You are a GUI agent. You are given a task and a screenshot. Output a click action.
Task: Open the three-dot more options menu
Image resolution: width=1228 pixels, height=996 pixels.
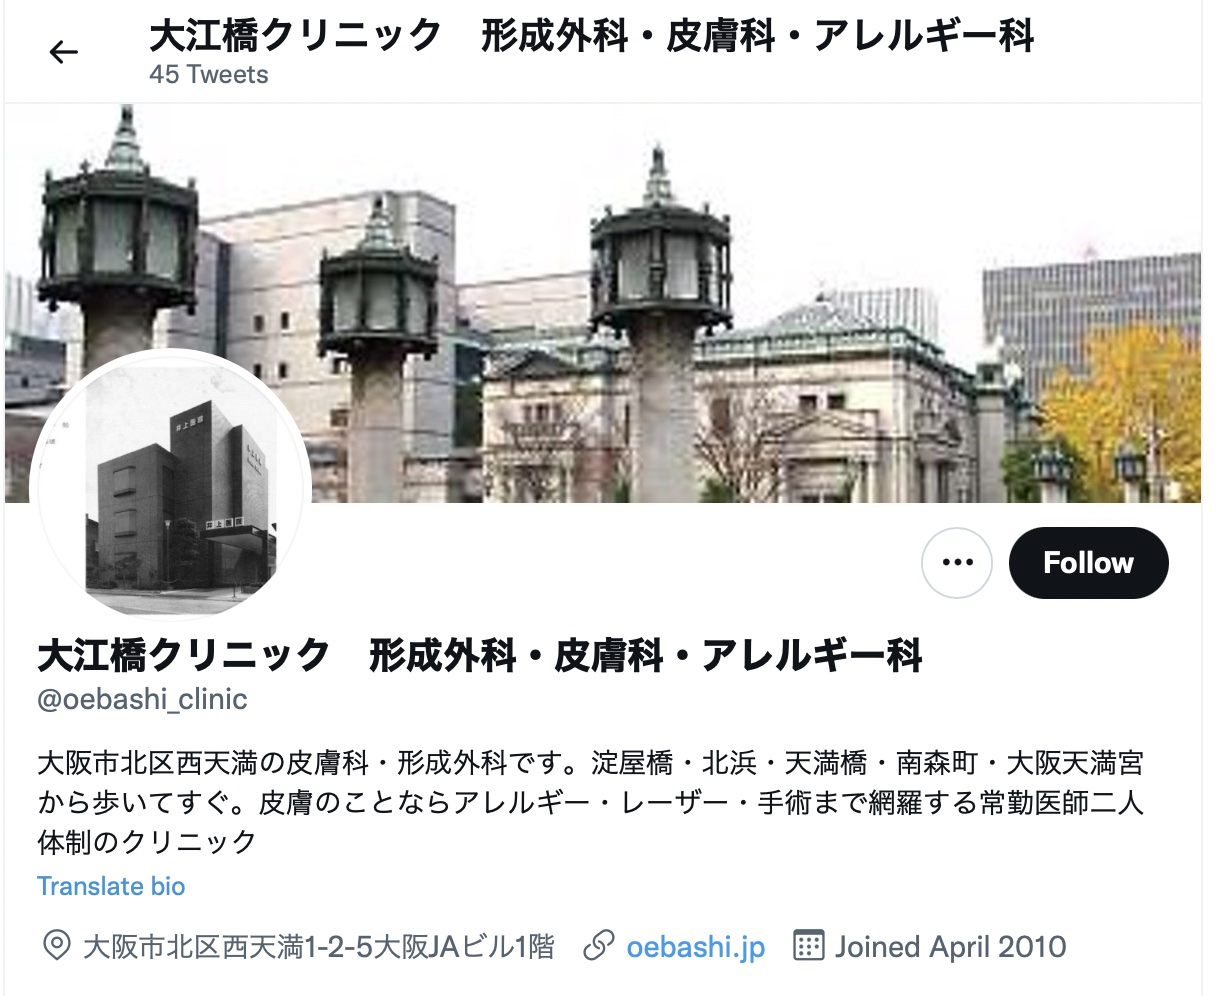click(x=957, y=563)
